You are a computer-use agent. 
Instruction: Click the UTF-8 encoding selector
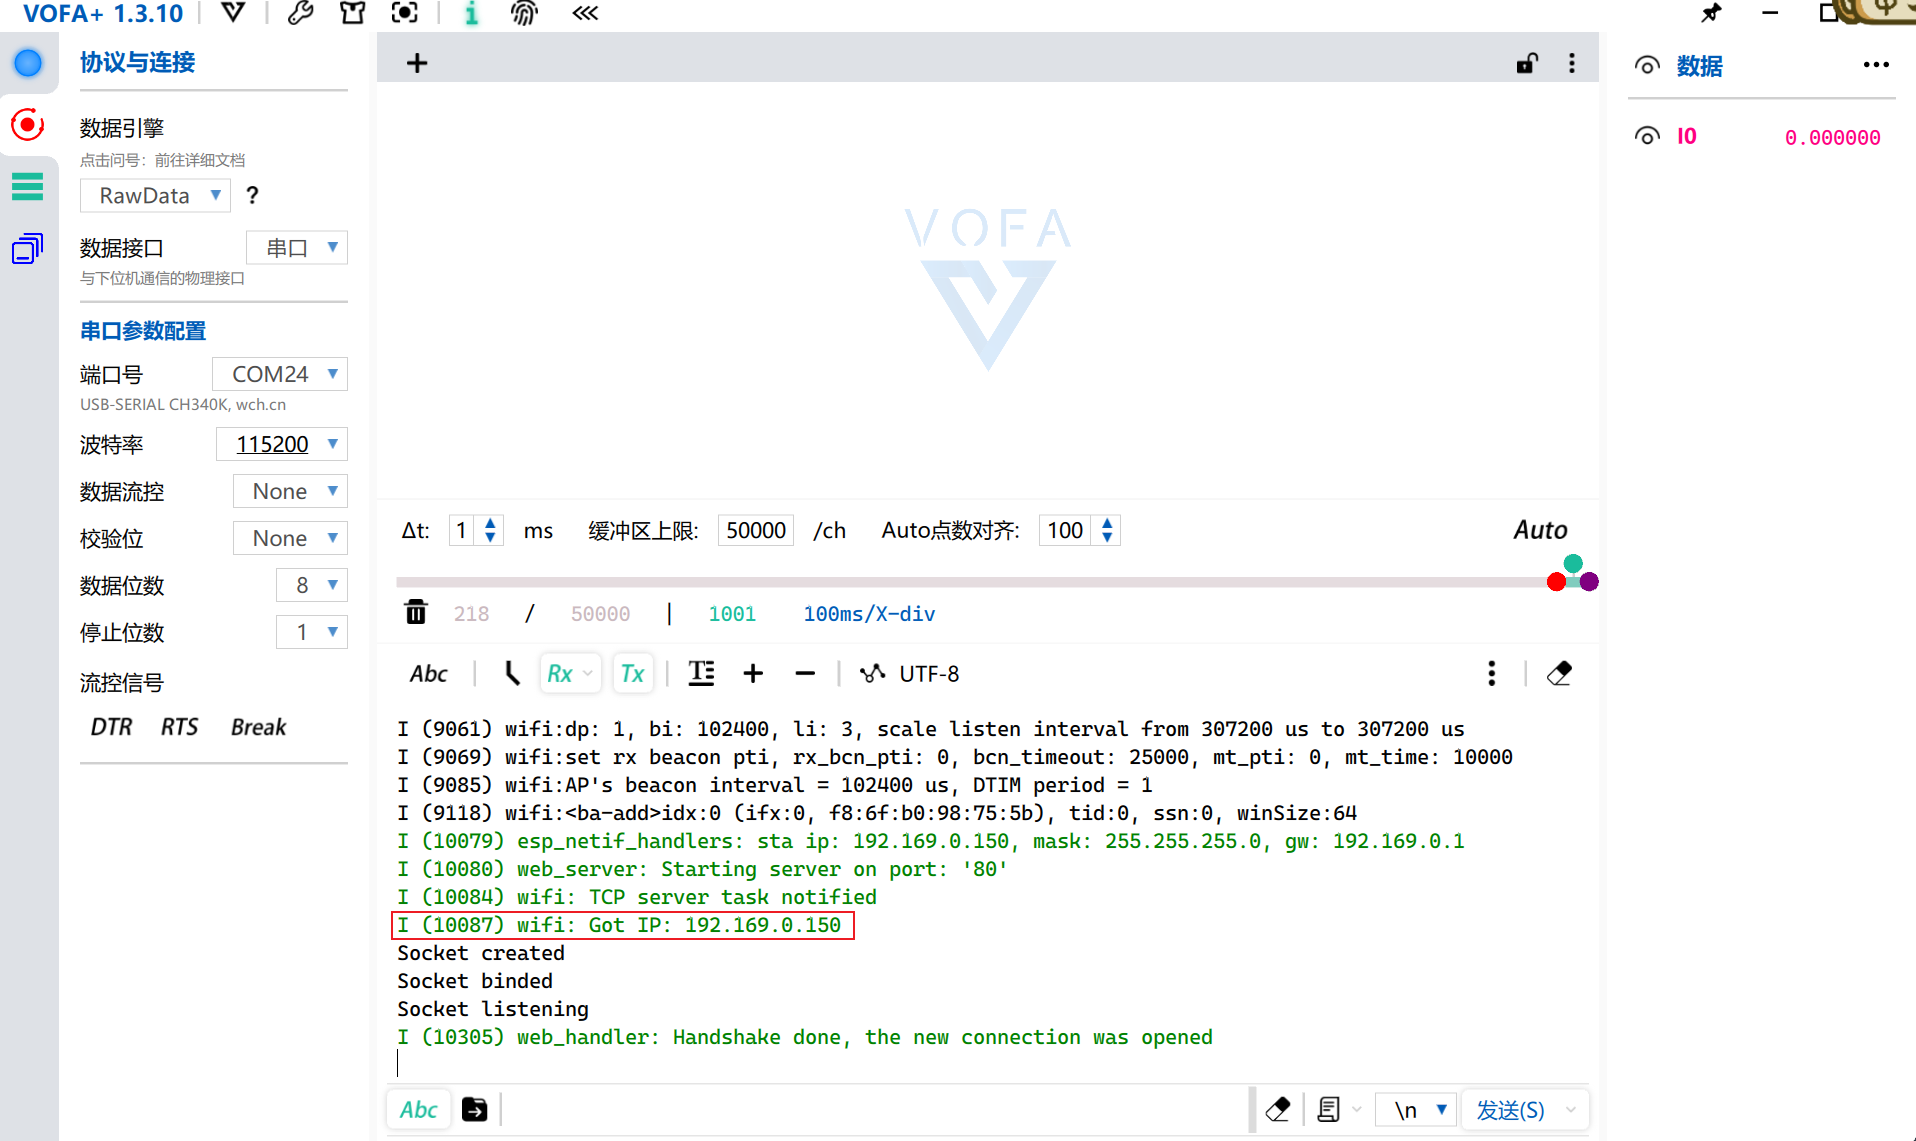(x=929, y=674)
